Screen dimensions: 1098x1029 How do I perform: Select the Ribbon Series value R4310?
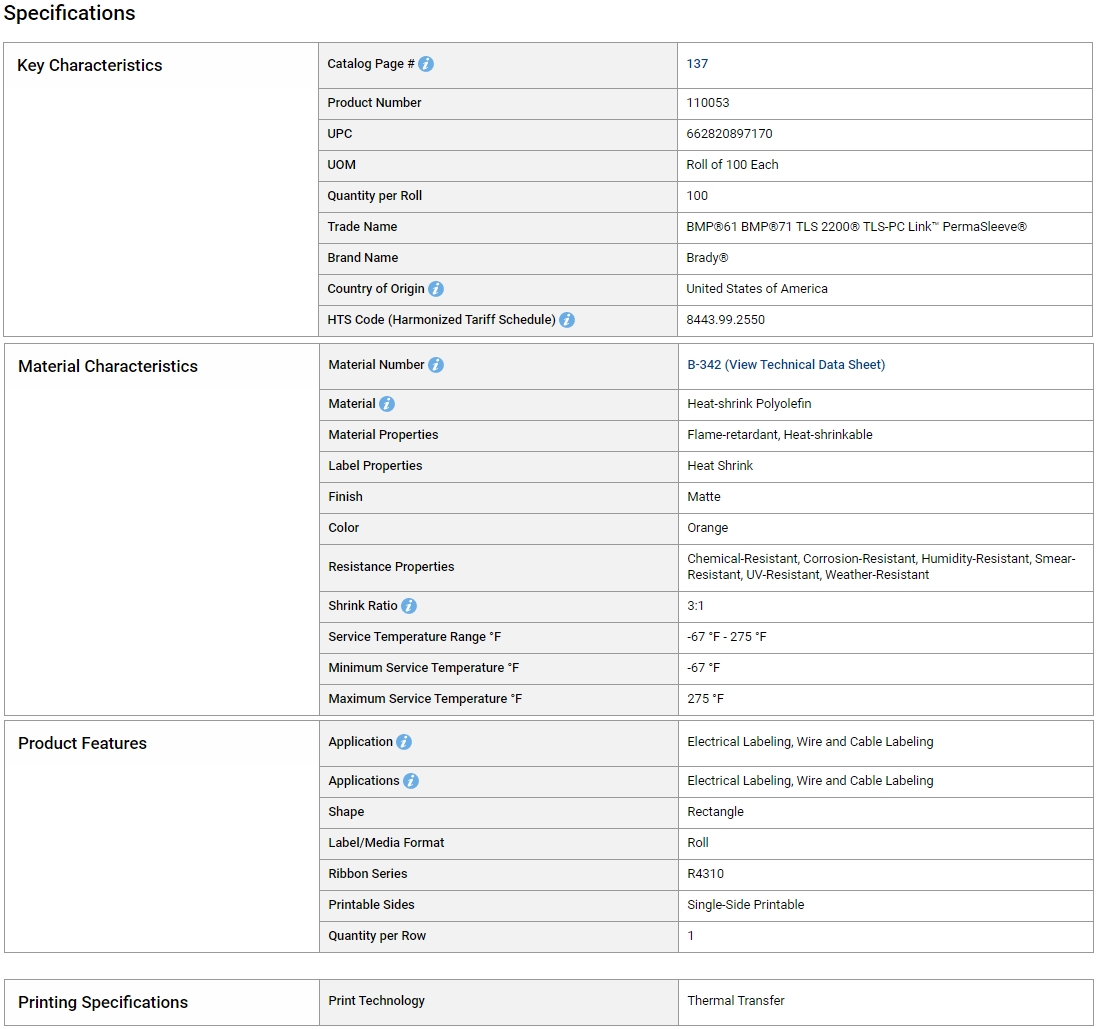coord(705,874)
